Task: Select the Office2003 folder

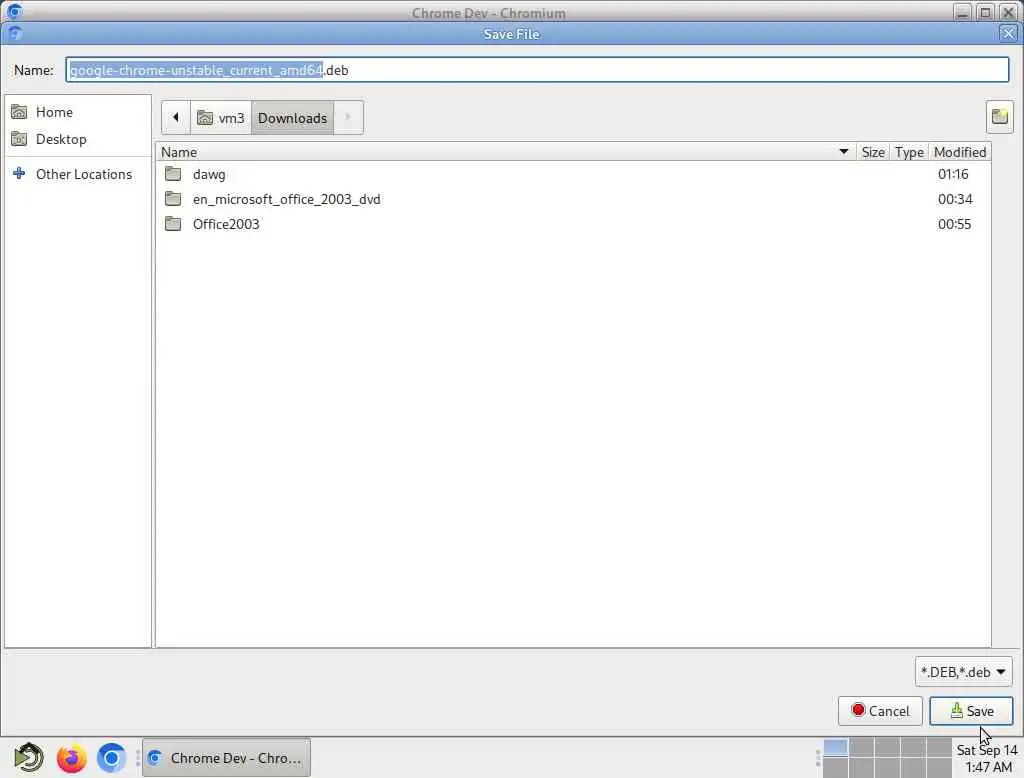Action: click(x=573, y=224)
